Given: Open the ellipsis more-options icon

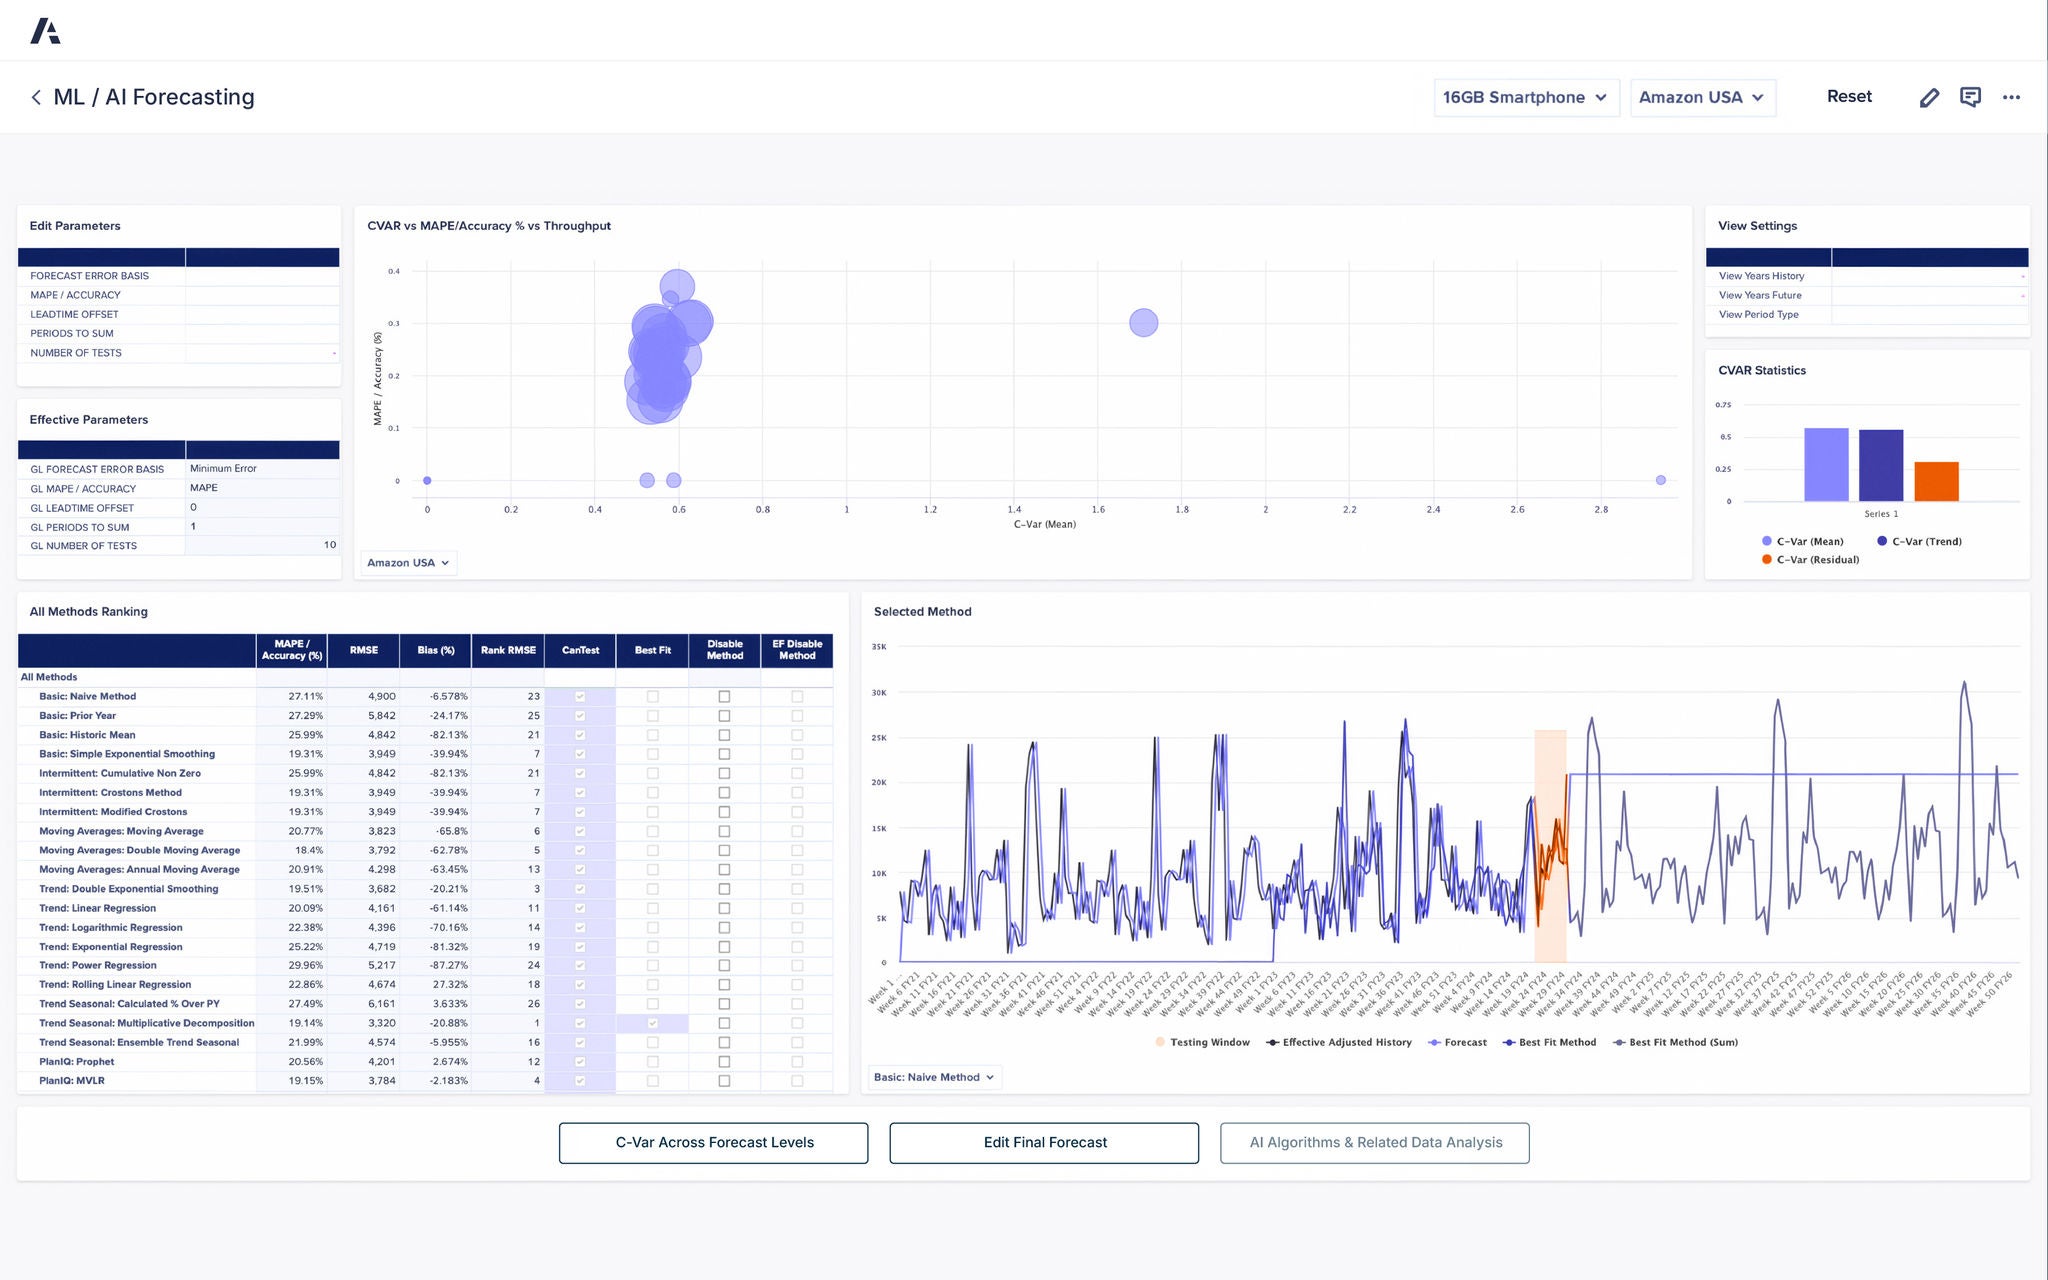Looking at the screenshot, I should click(x=2011, y=97).
